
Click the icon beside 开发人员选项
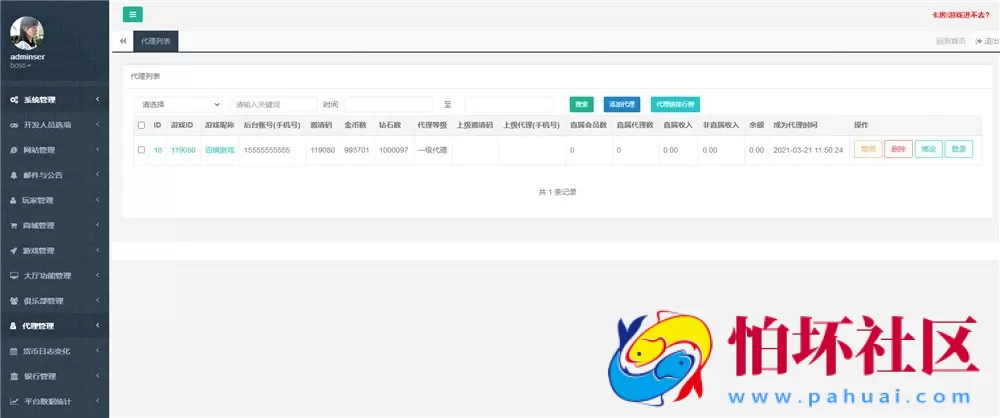pyautogui.click(x=14, y=125)
